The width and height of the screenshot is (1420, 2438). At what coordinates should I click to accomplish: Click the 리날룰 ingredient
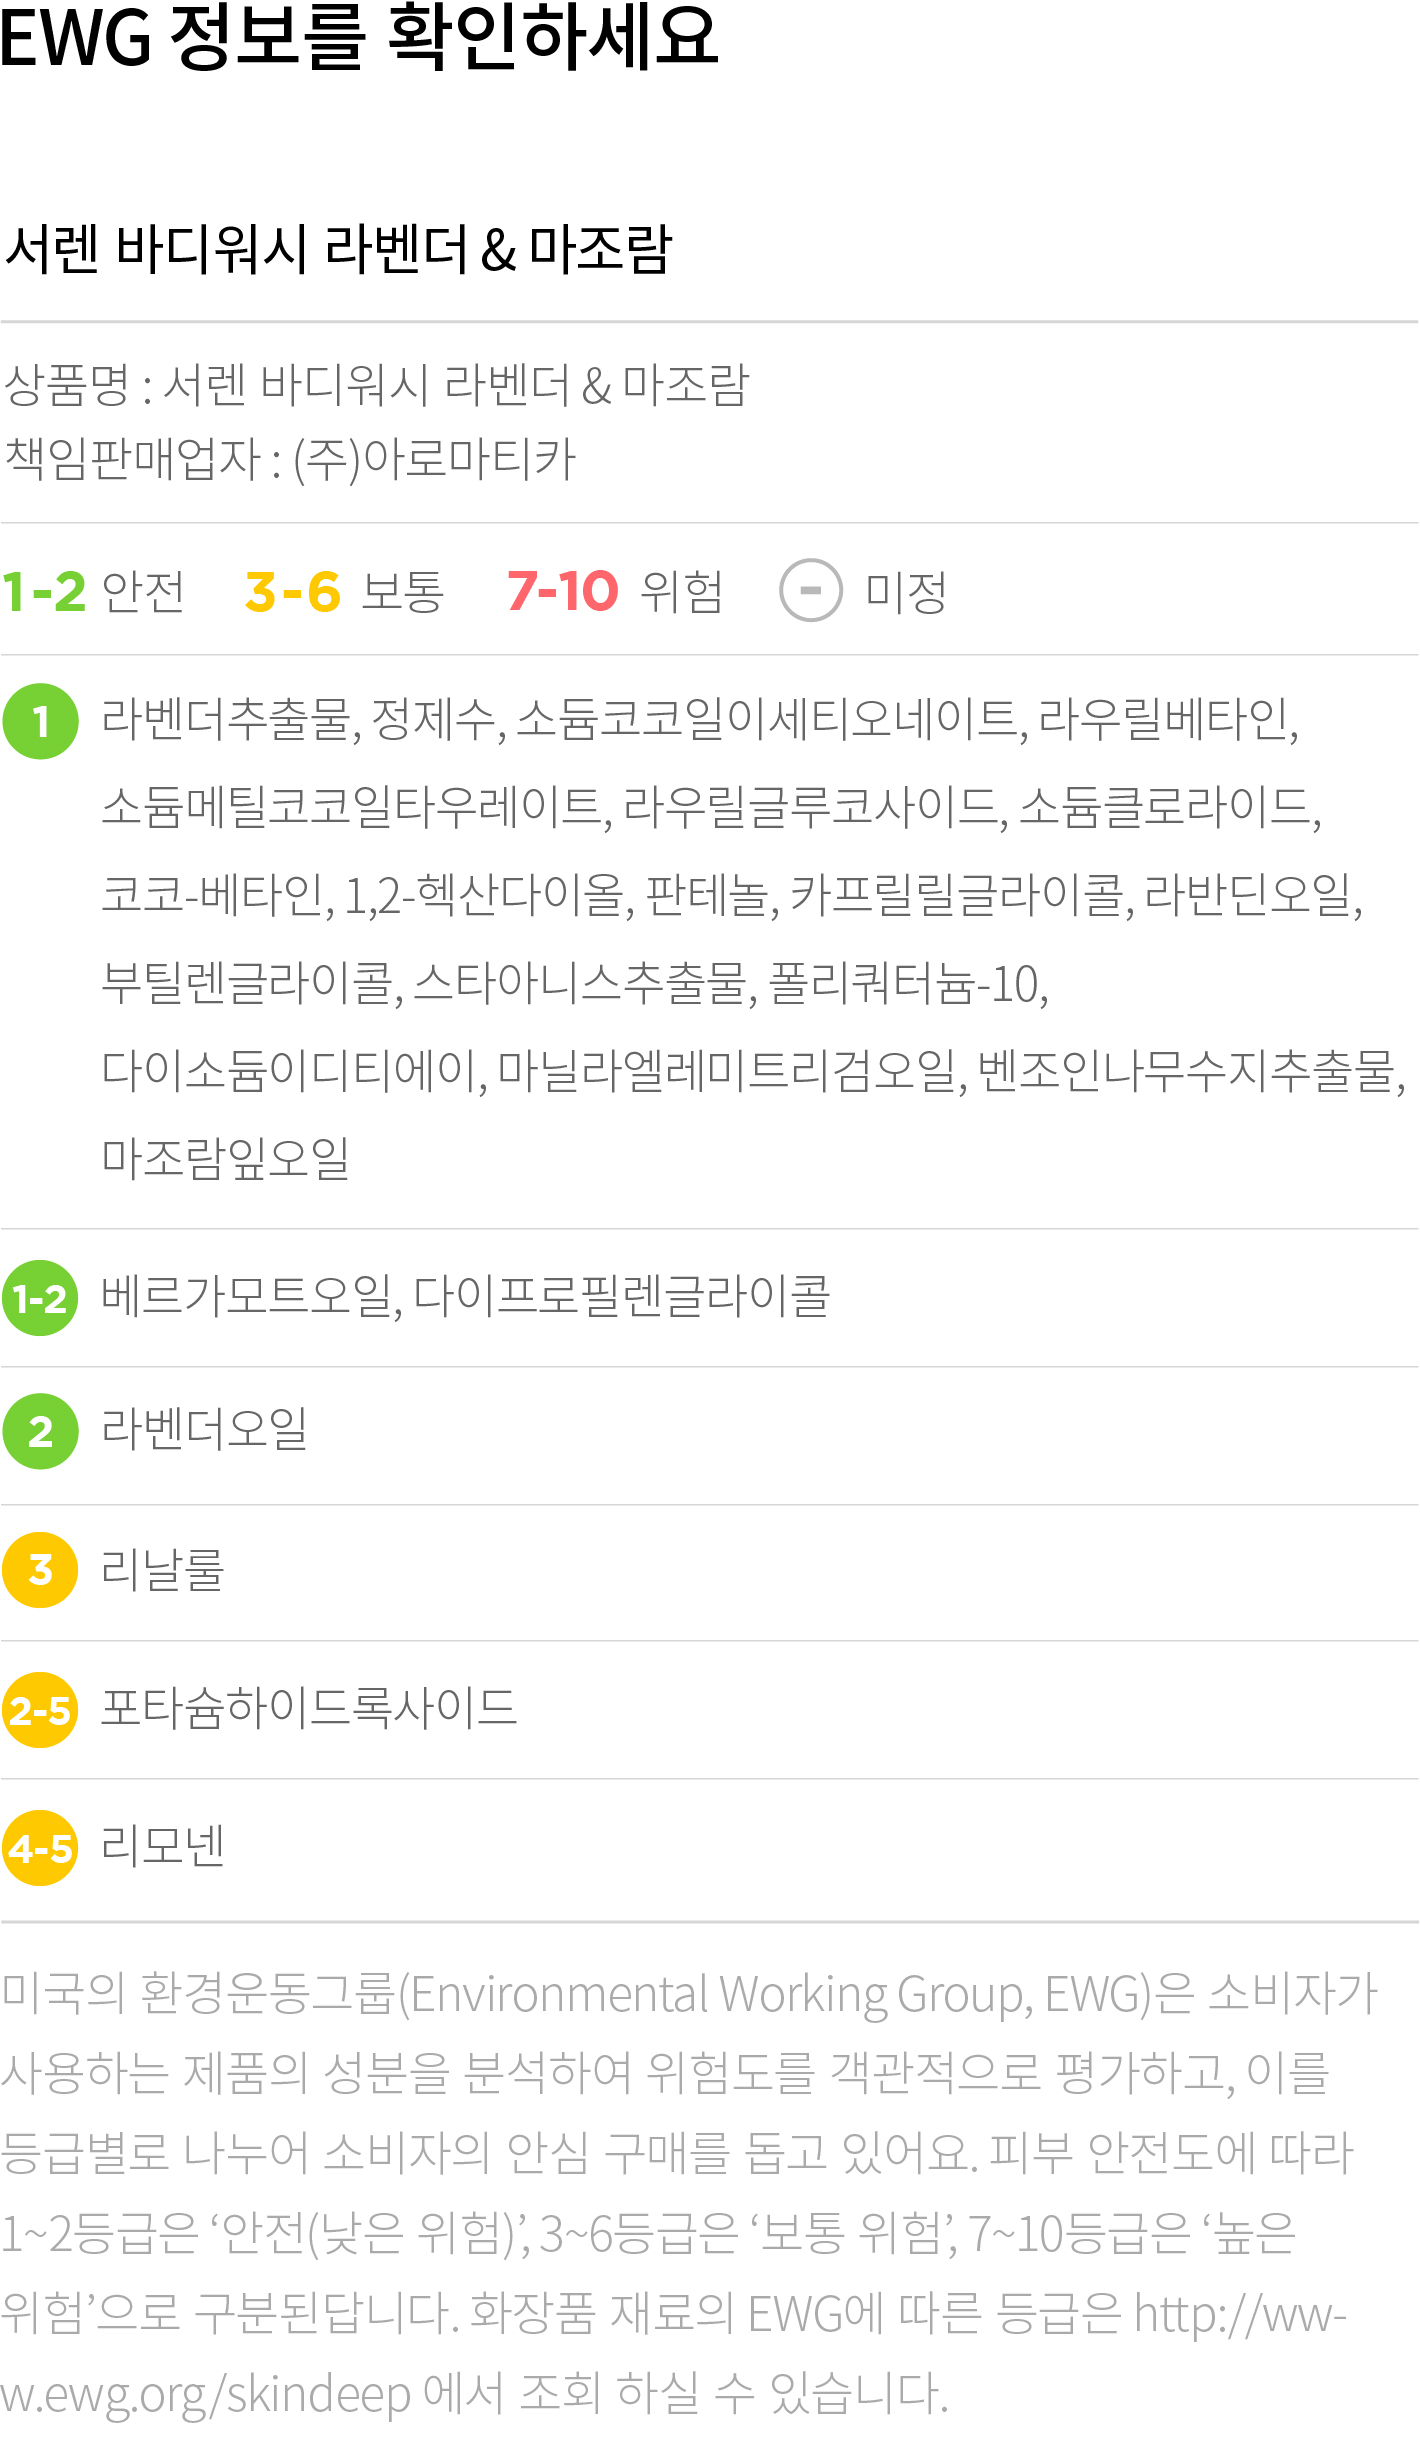pos(163,1568)
